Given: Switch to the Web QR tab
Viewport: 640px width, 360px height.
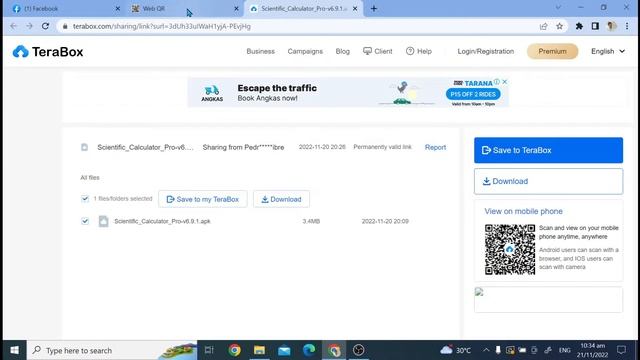Looking at the screenshot, I should [x=184, y=9].
